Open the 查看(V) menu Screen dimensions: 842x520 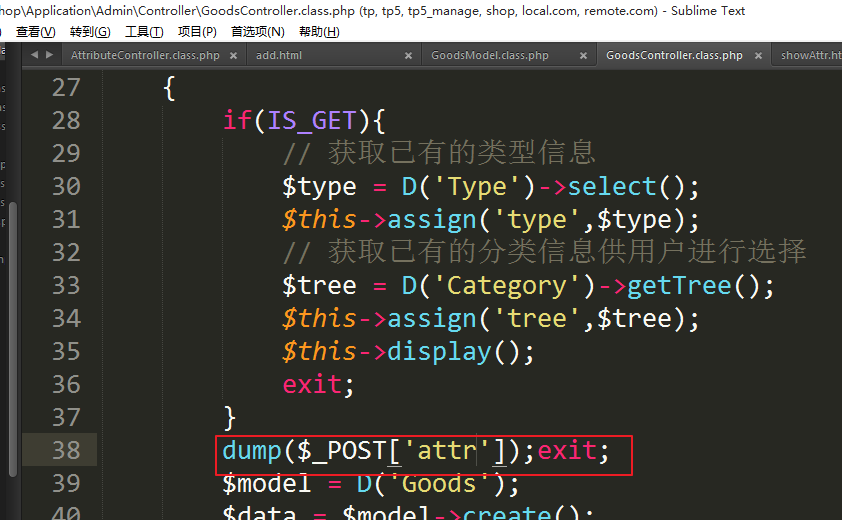click(35, 32)
